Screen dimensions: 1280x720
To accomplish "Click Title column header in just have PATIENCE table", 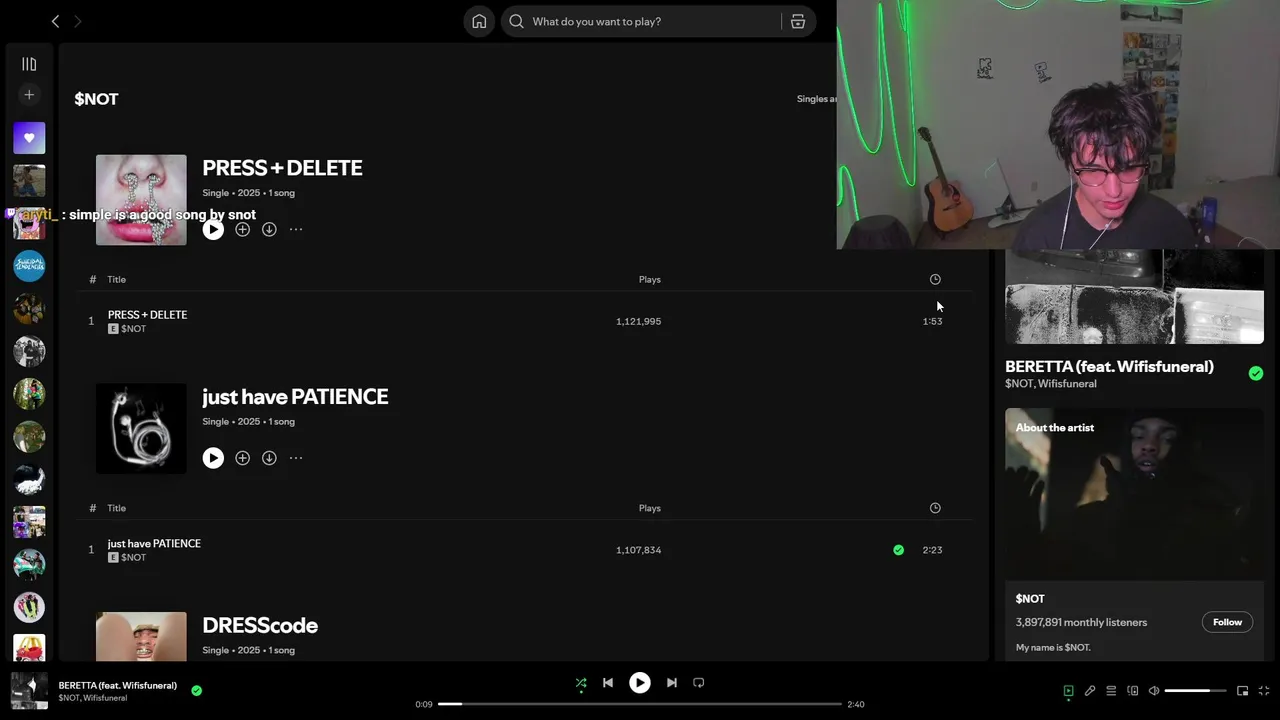I will pos(117,508).
